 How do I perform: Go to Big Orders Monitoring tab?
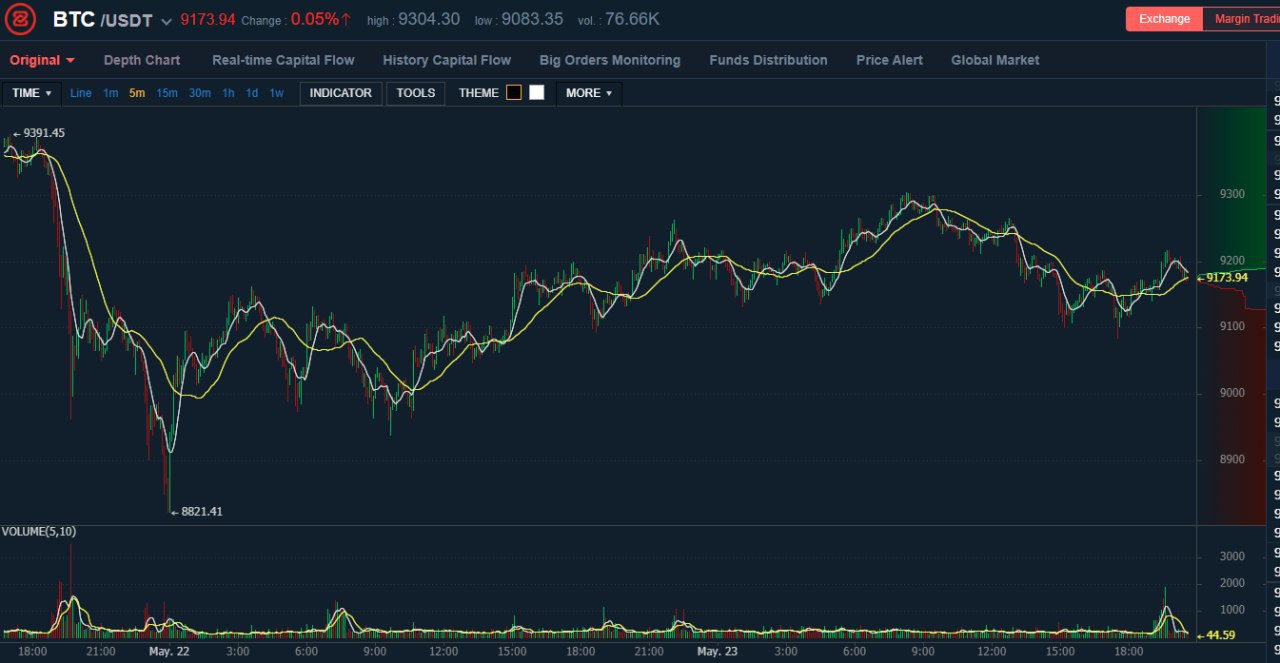tap(610, 60)
